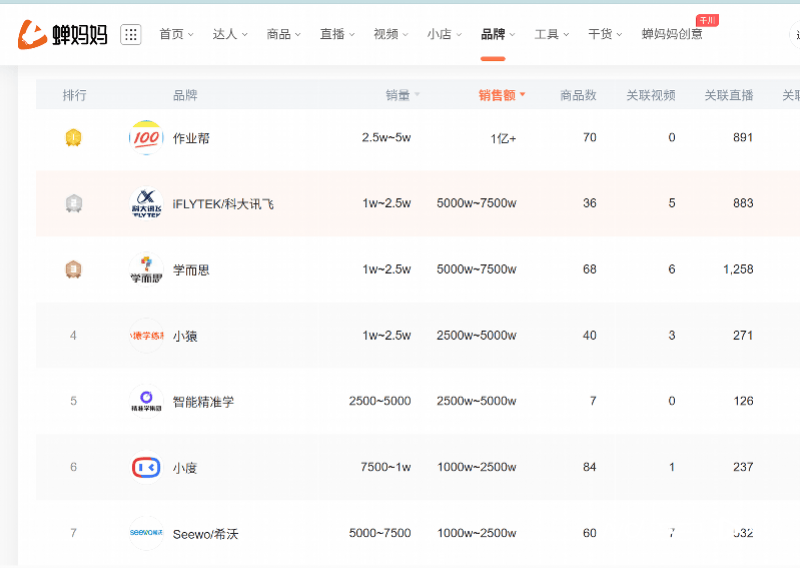This screenshot has height=568, width=800.
Task: Click the gold rank 1 medal
Action: 73,138
